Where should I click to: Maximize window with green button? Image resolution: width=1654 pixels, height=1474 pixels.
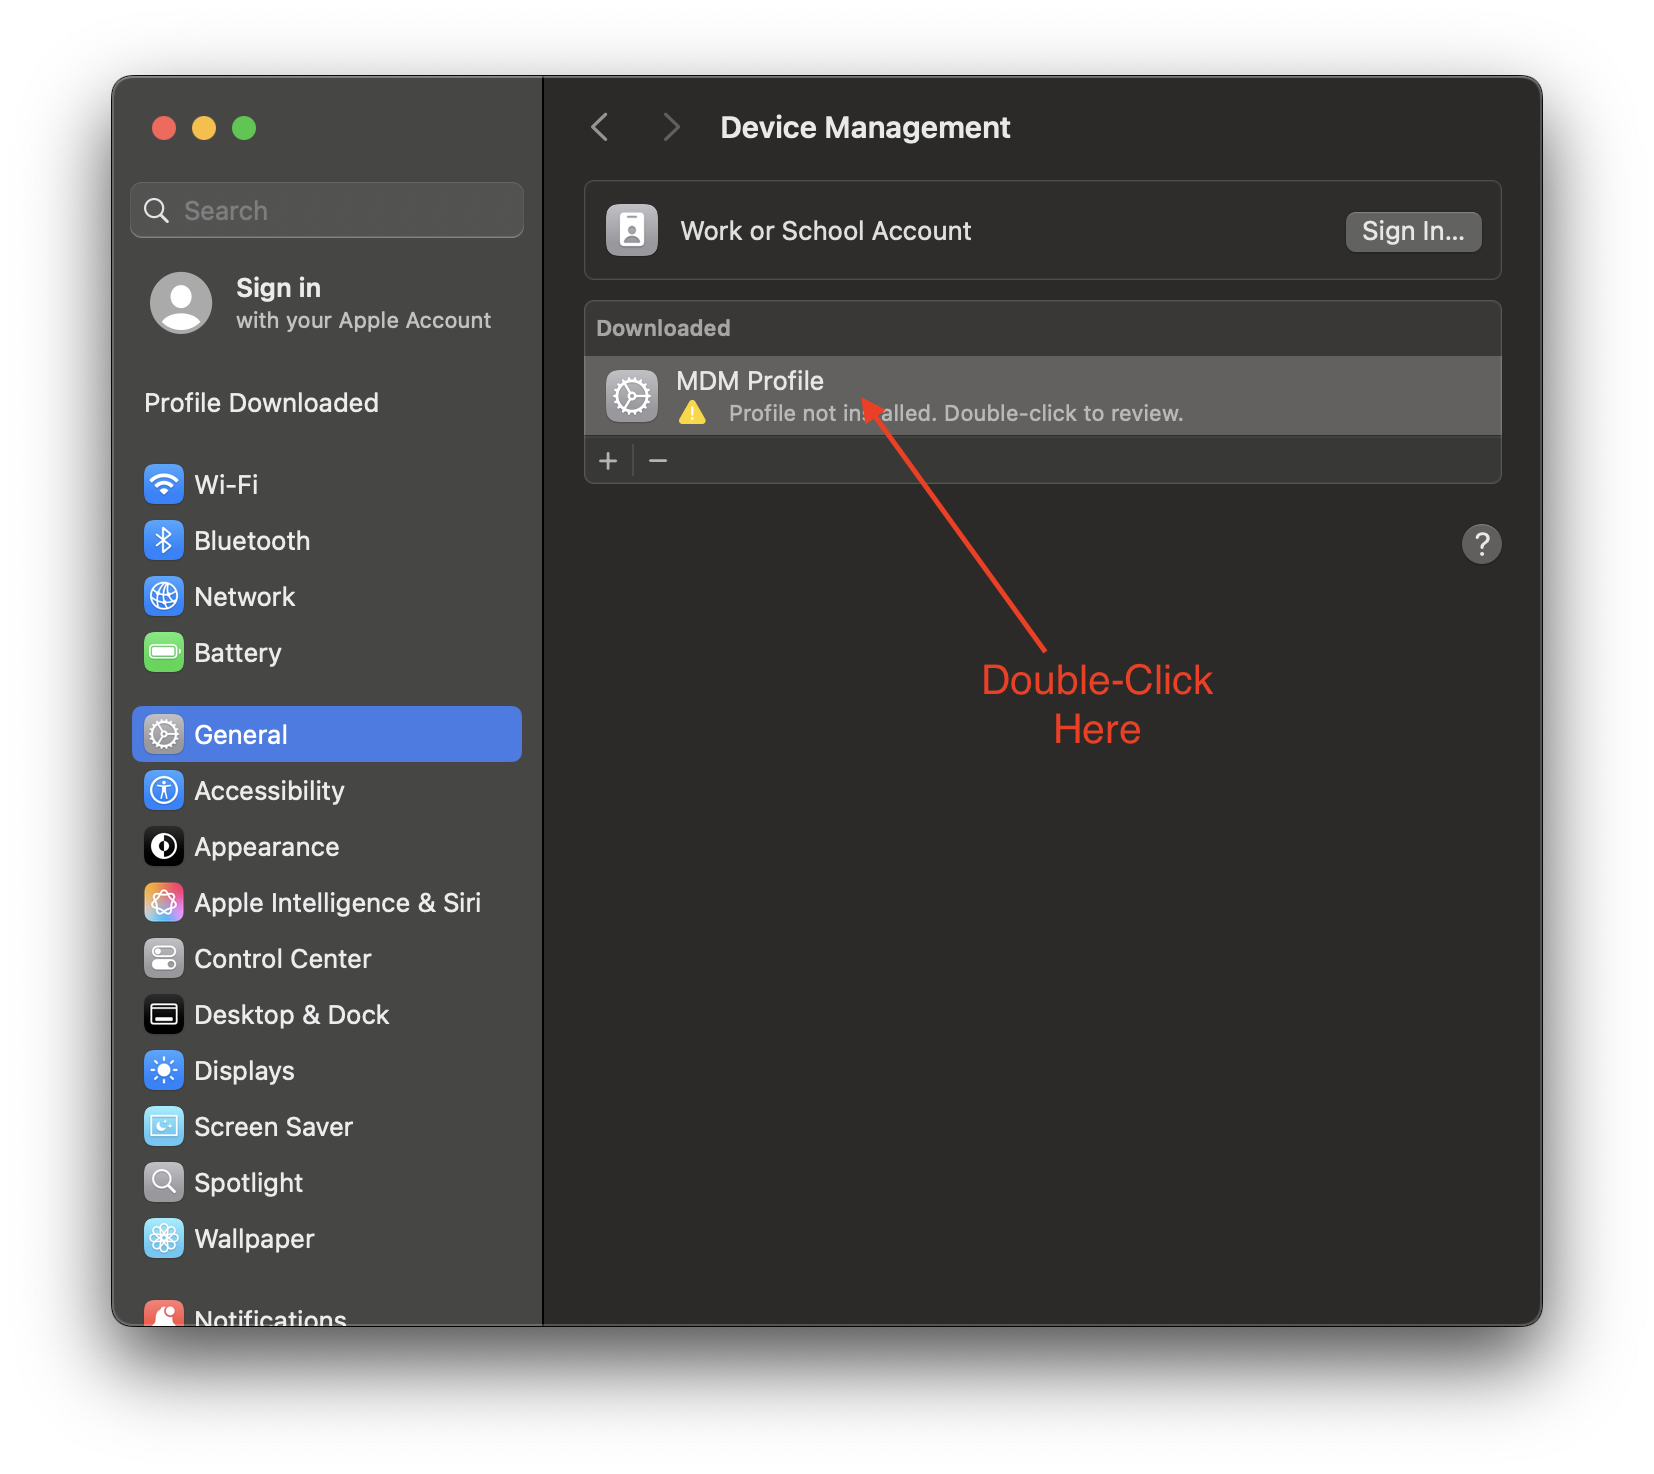point(244,128)
